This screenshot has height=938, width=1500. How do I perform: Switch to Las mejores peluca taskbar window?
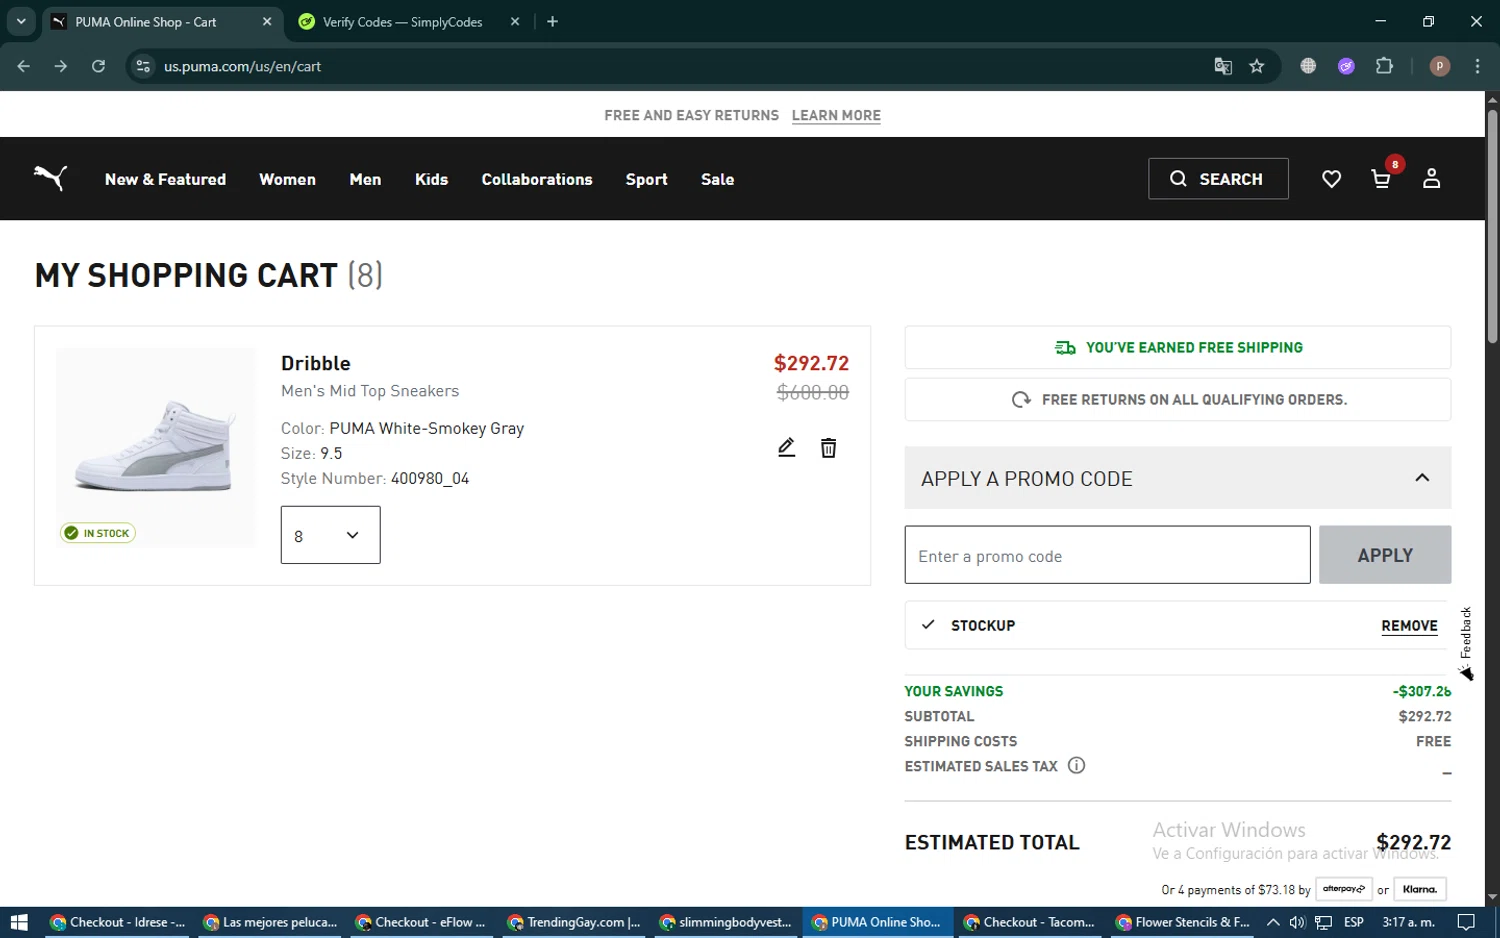pos(270,922)
